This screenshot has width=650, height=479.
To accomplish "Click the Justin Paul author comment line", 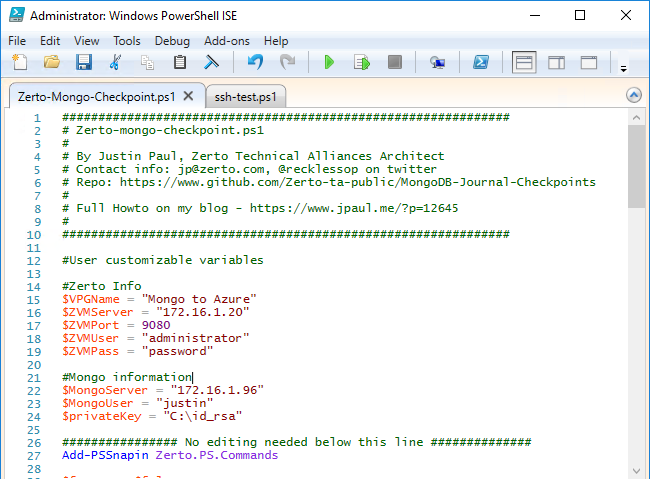I will coord(253,156).
